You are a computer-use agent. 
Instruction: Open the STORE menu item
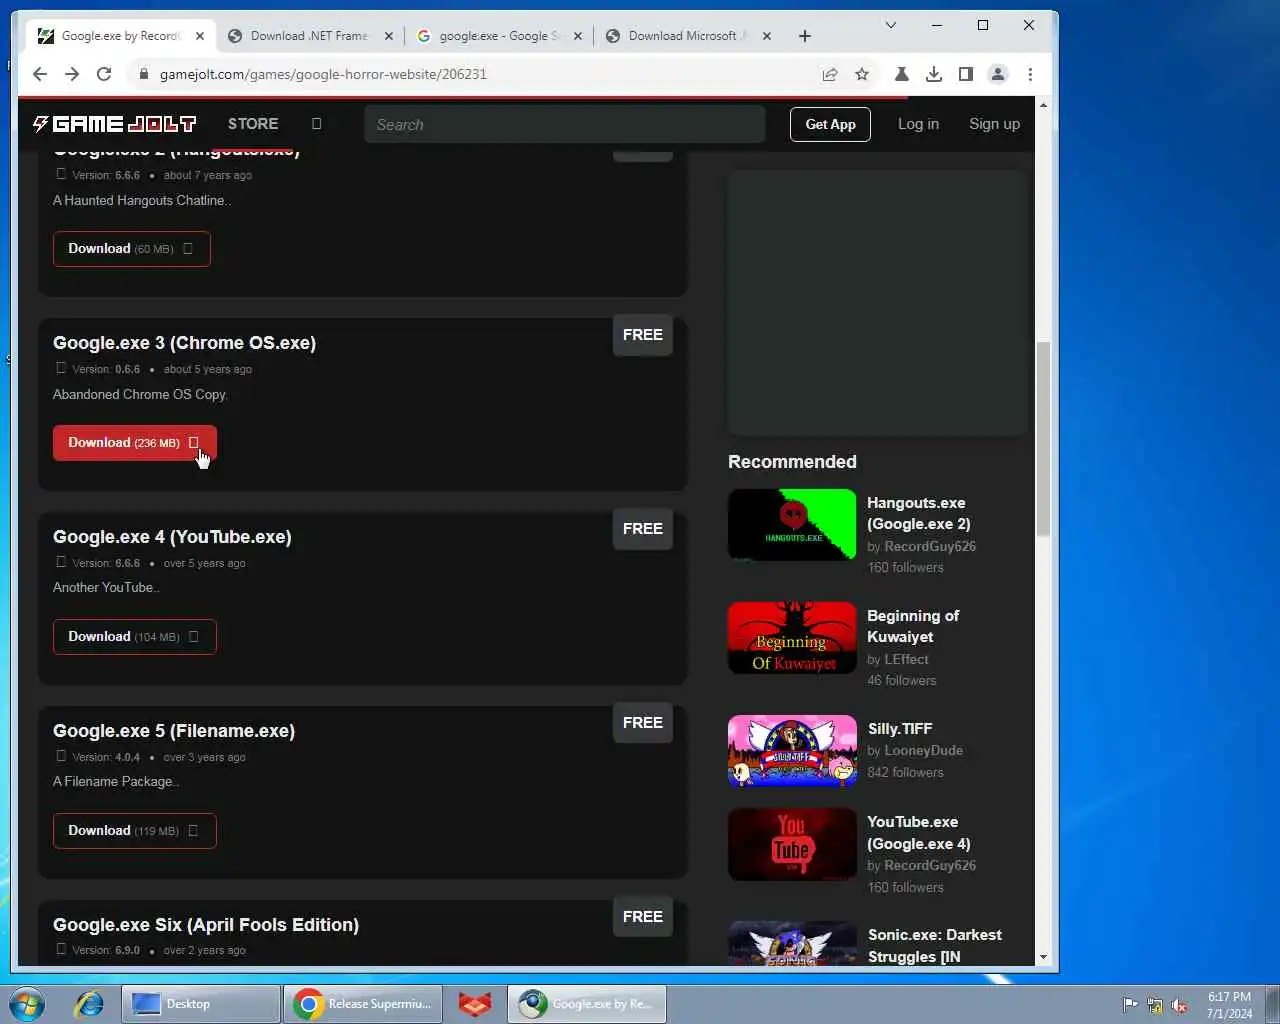tap(253, 124)
